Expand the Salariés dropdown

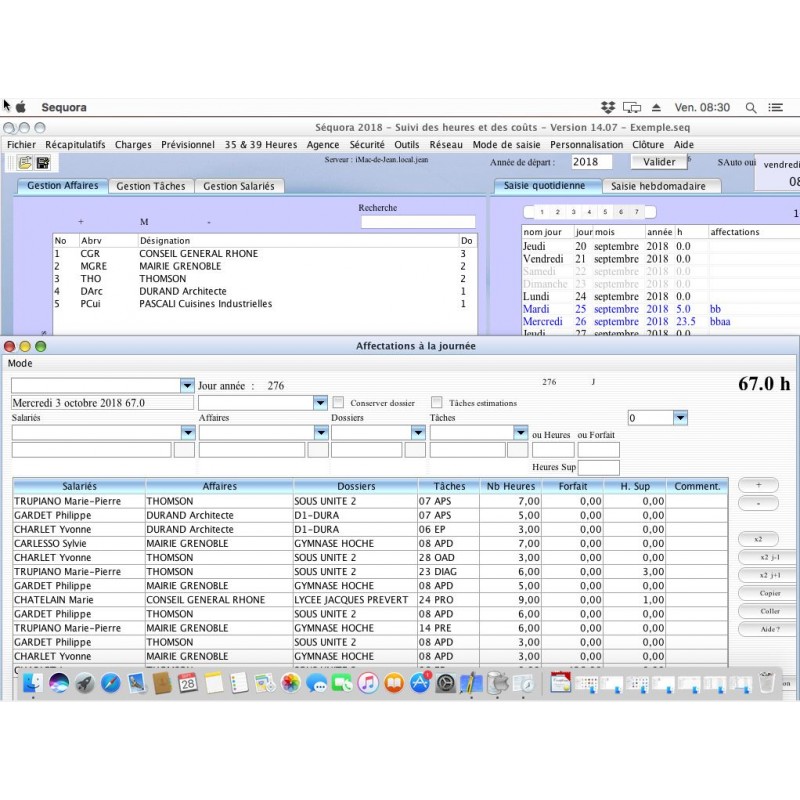tap(188, 433)
